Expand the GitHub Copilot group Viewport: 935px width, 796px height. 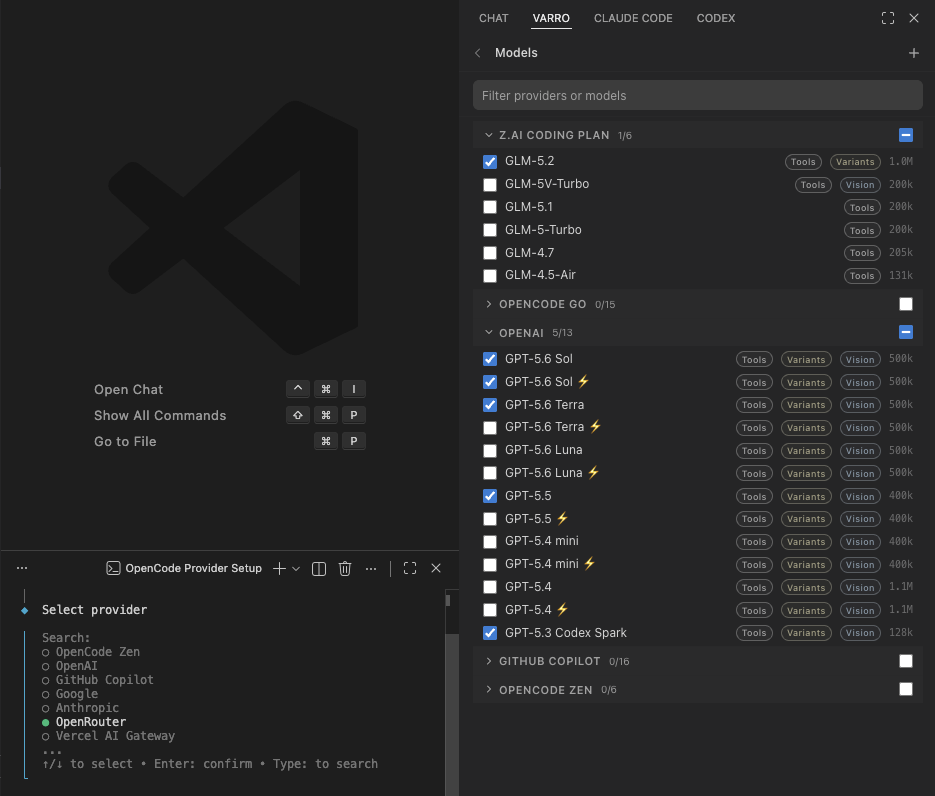pos(489,661)
